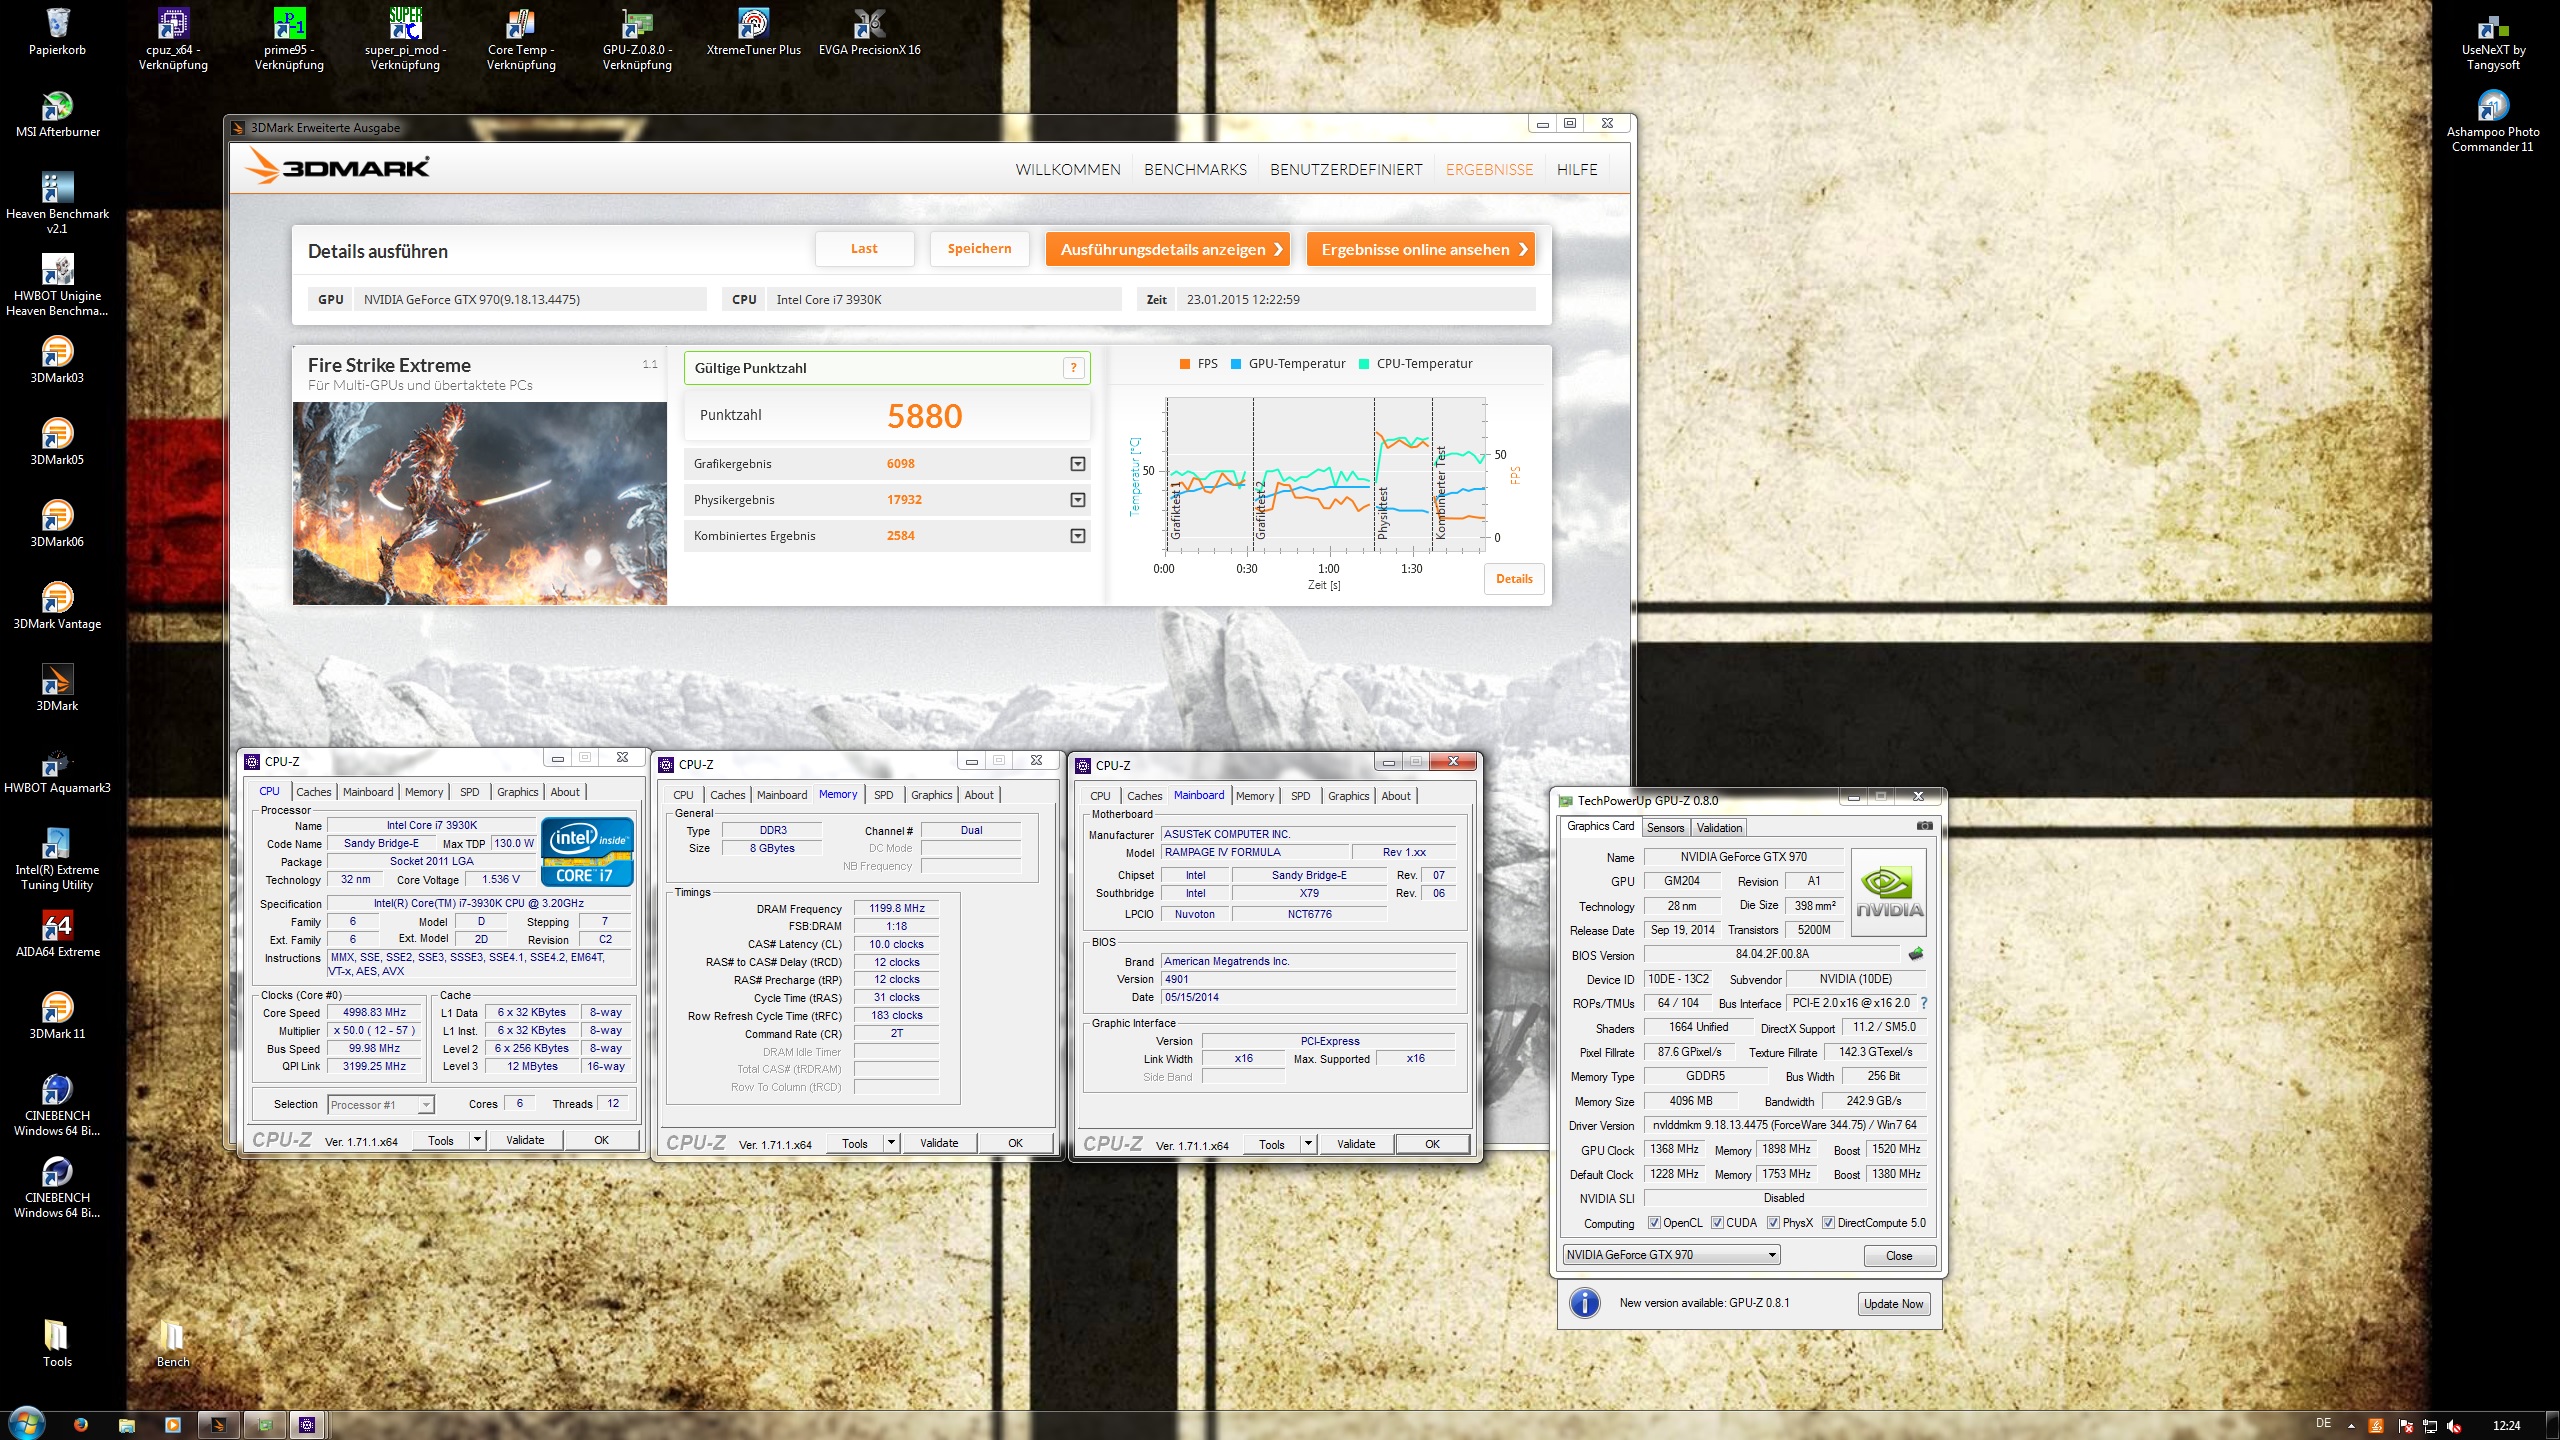Click the Details button under the chart

[1514, 579]
